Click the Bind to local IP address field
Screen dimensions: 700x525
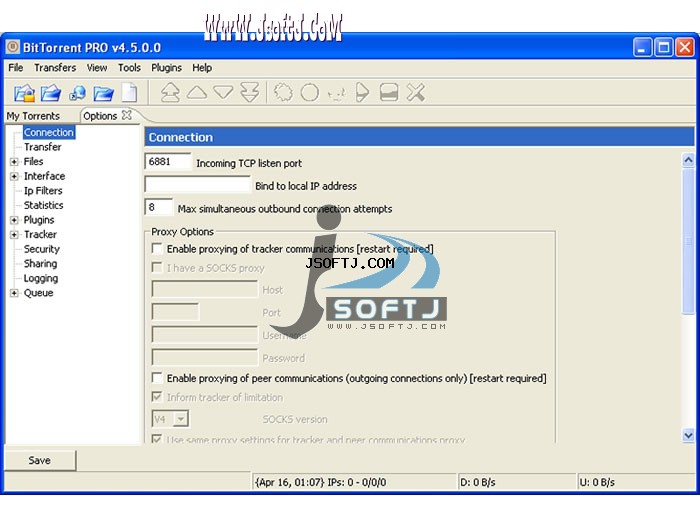coord(197,184)
